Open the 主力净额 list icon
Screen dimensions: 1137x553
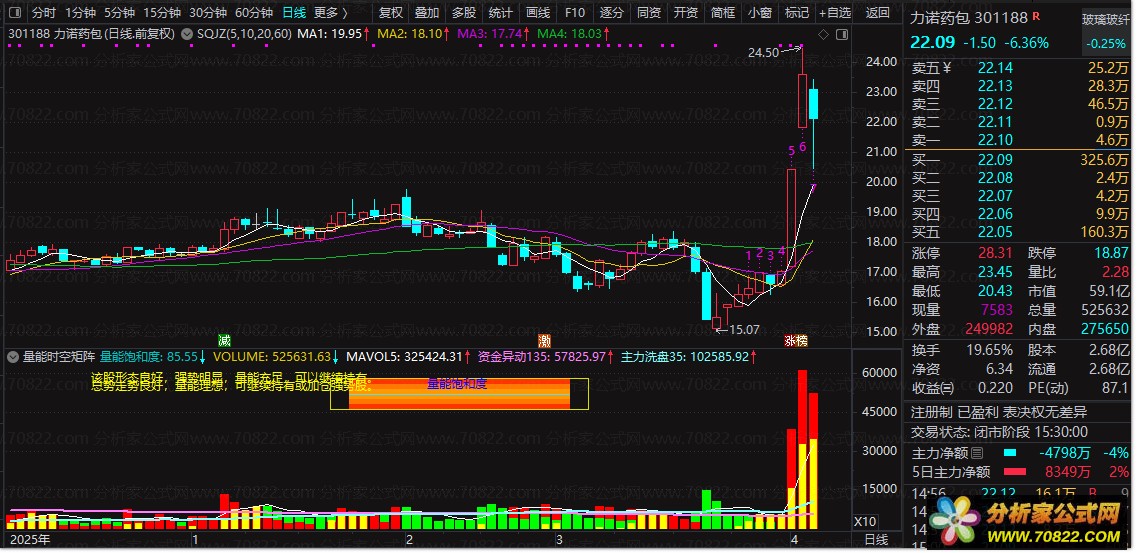[x=977, y=454]
